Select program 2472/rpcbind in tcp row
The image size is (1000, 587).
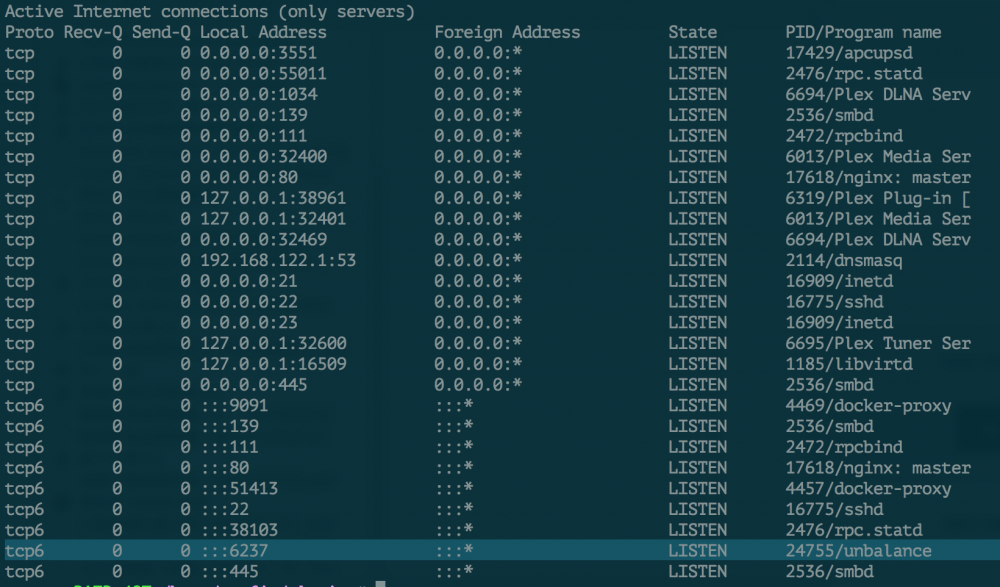844,136
